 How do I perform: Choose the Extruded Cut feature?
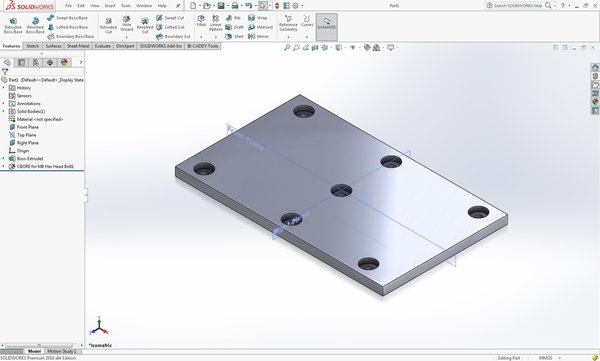pyautogui.click(x=108, y=25)
